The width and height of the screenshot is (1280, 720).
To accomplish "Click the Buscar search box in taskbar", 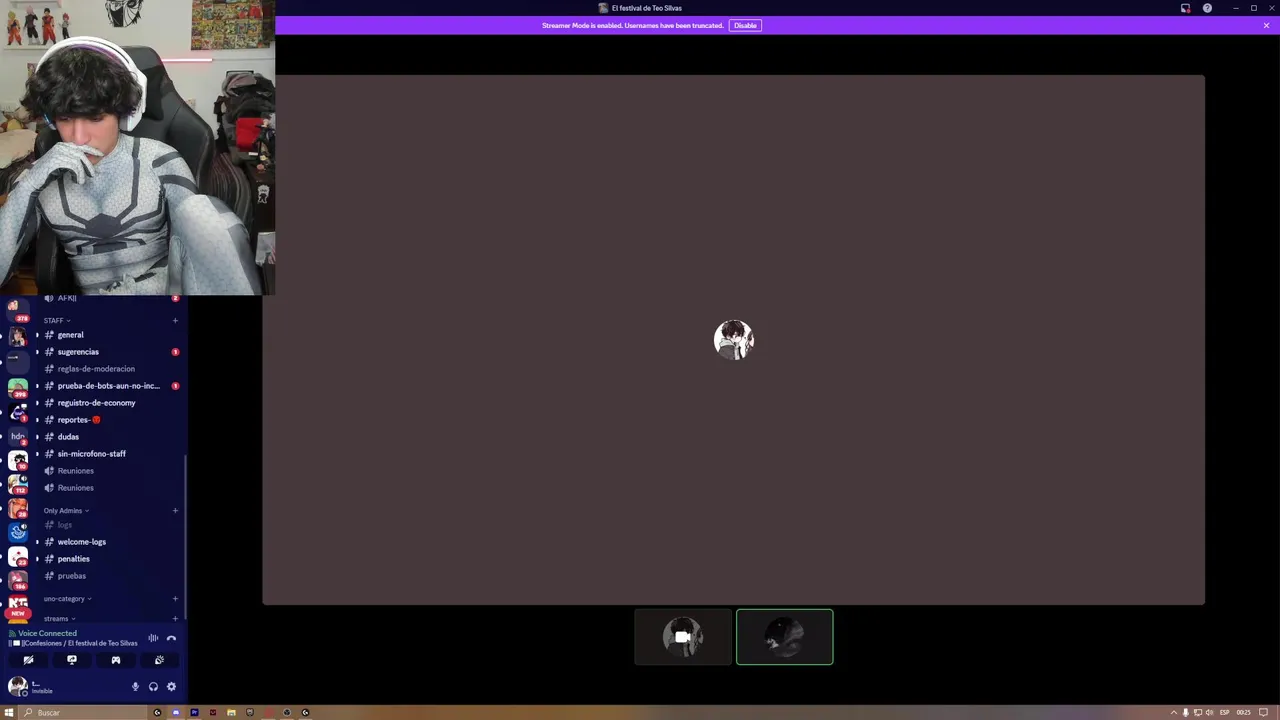I will click(84, 712).
